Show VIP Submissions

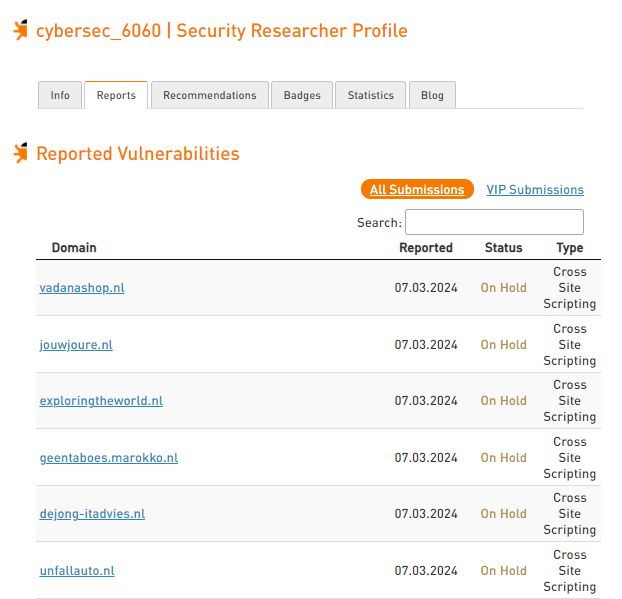(535, 190)
